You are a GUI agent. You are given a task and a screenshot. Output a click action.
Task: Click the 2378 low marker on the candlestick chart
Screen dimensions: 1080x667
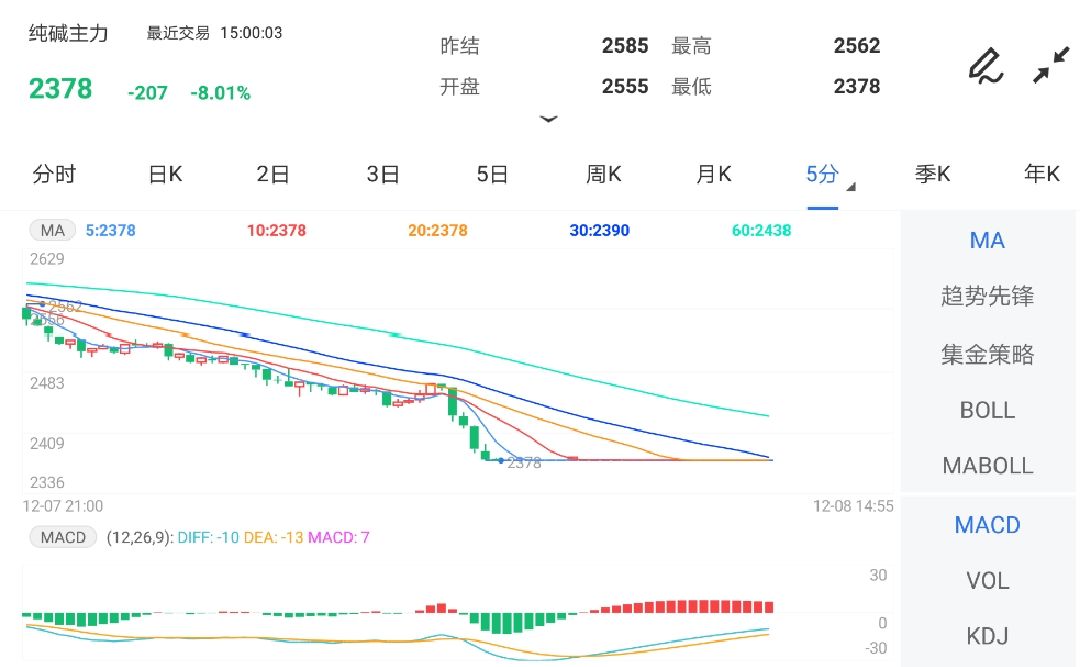pyautogui.click(x=524, y=463)
